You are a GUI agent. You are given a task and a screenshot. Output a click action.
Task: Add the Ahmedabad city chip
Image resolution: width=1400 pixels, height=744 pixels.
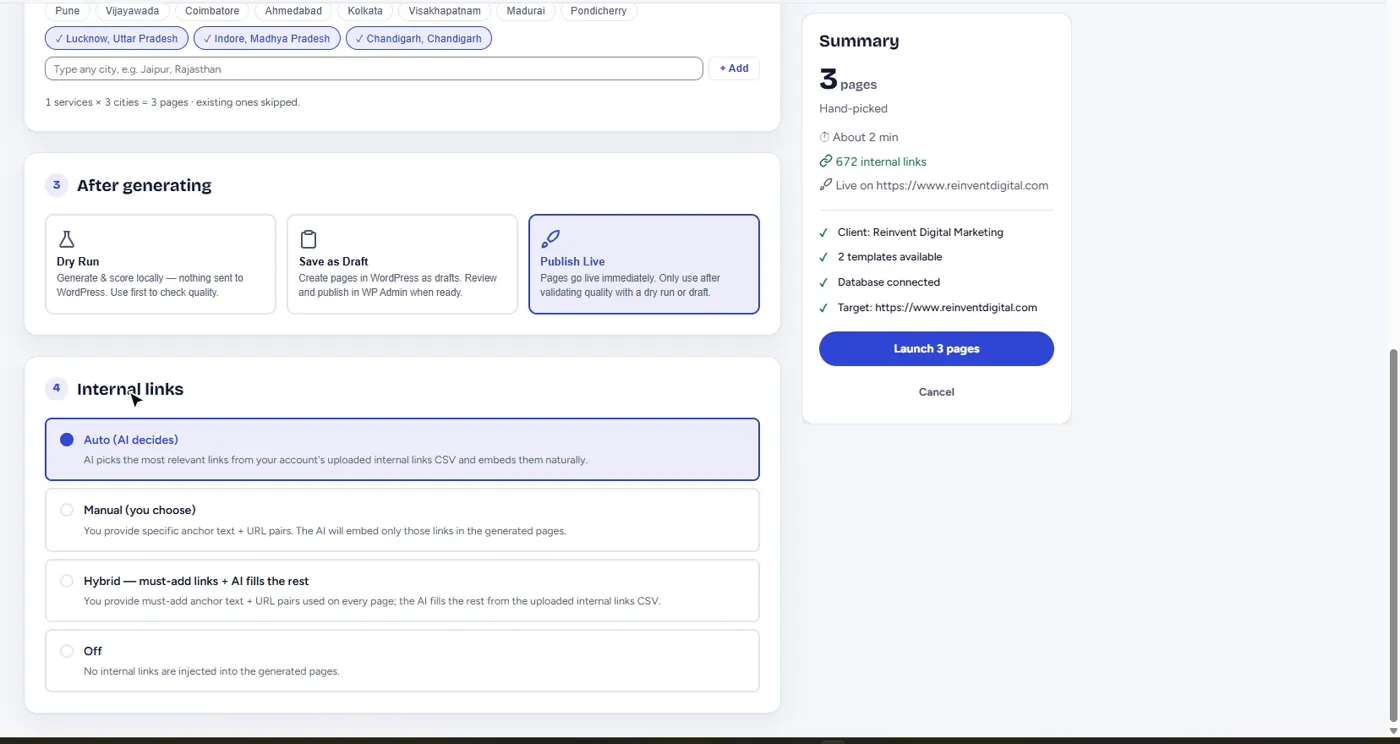(293, 11)
